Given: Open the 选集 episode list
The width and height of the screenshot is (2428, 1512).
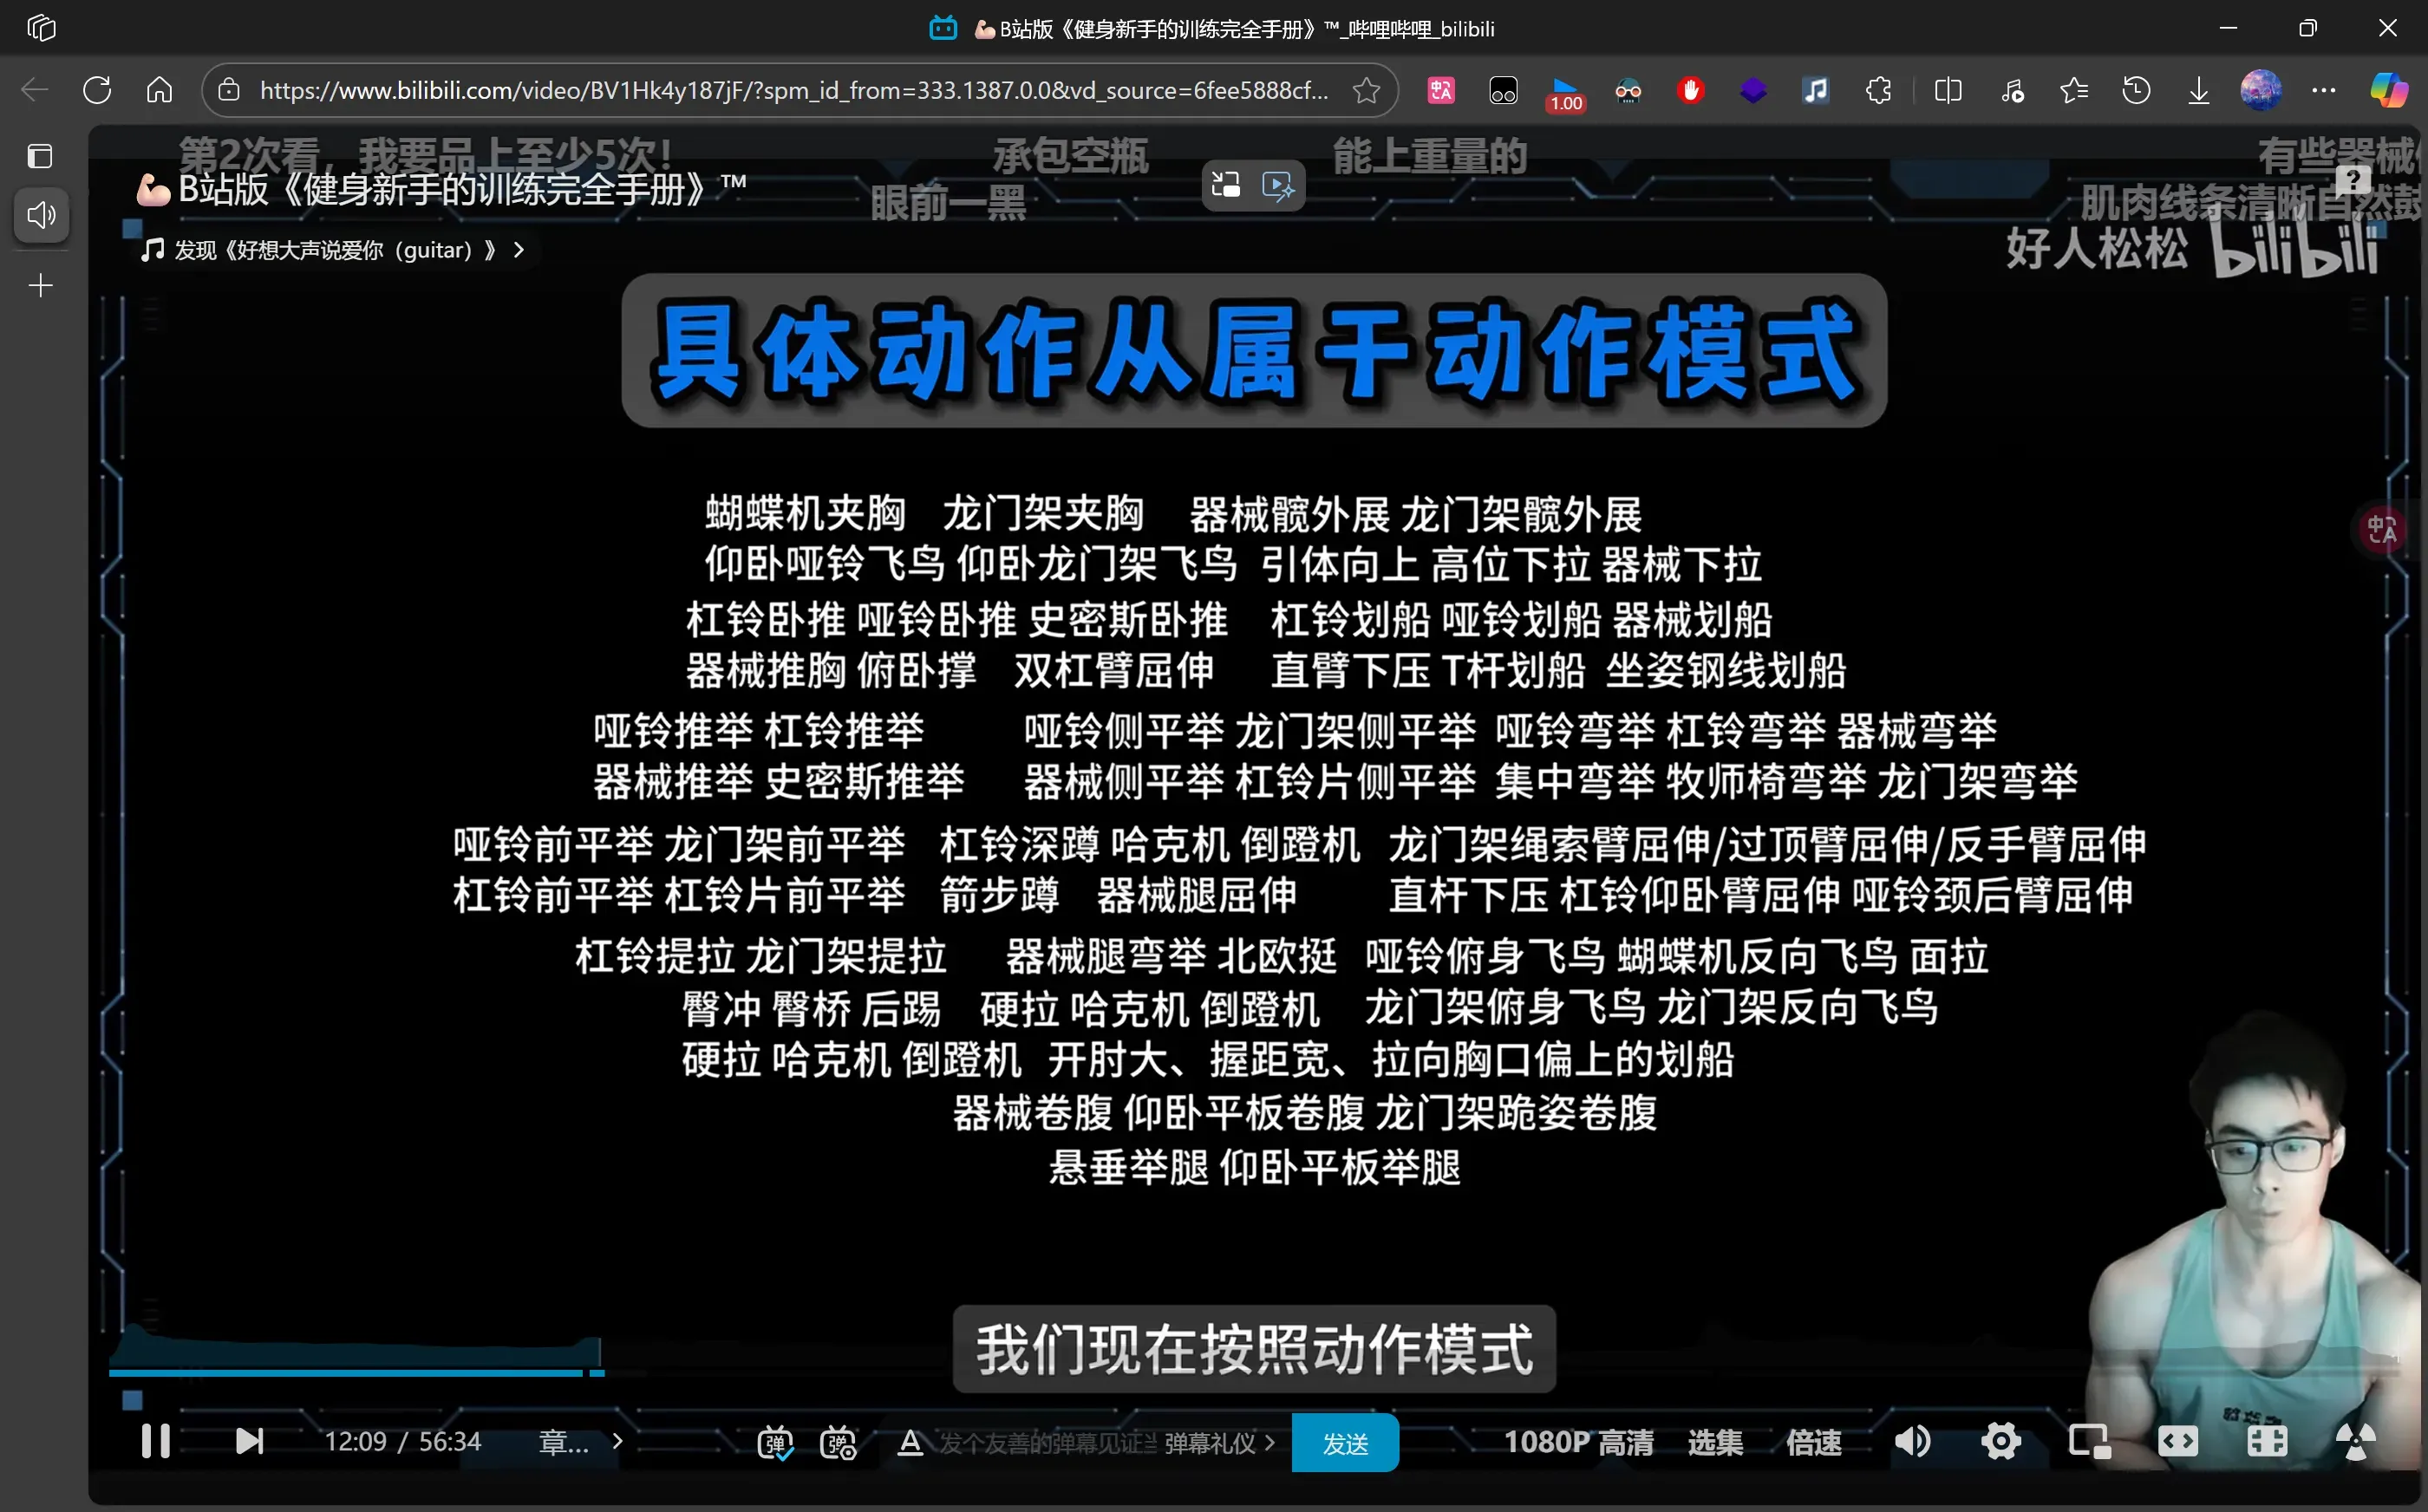Looking at the screenshot, I should (x=1715, y=1442).
